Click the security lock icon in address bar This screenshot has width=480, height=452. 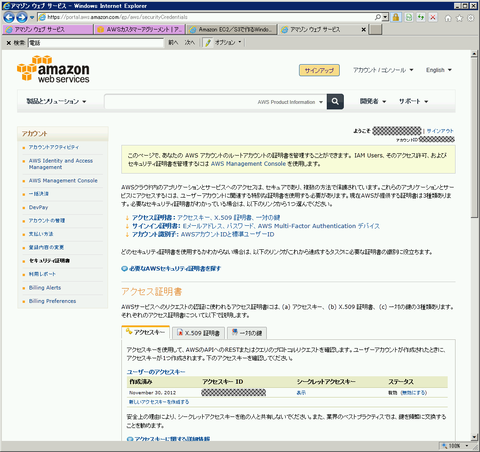click(x=396, y=17)
